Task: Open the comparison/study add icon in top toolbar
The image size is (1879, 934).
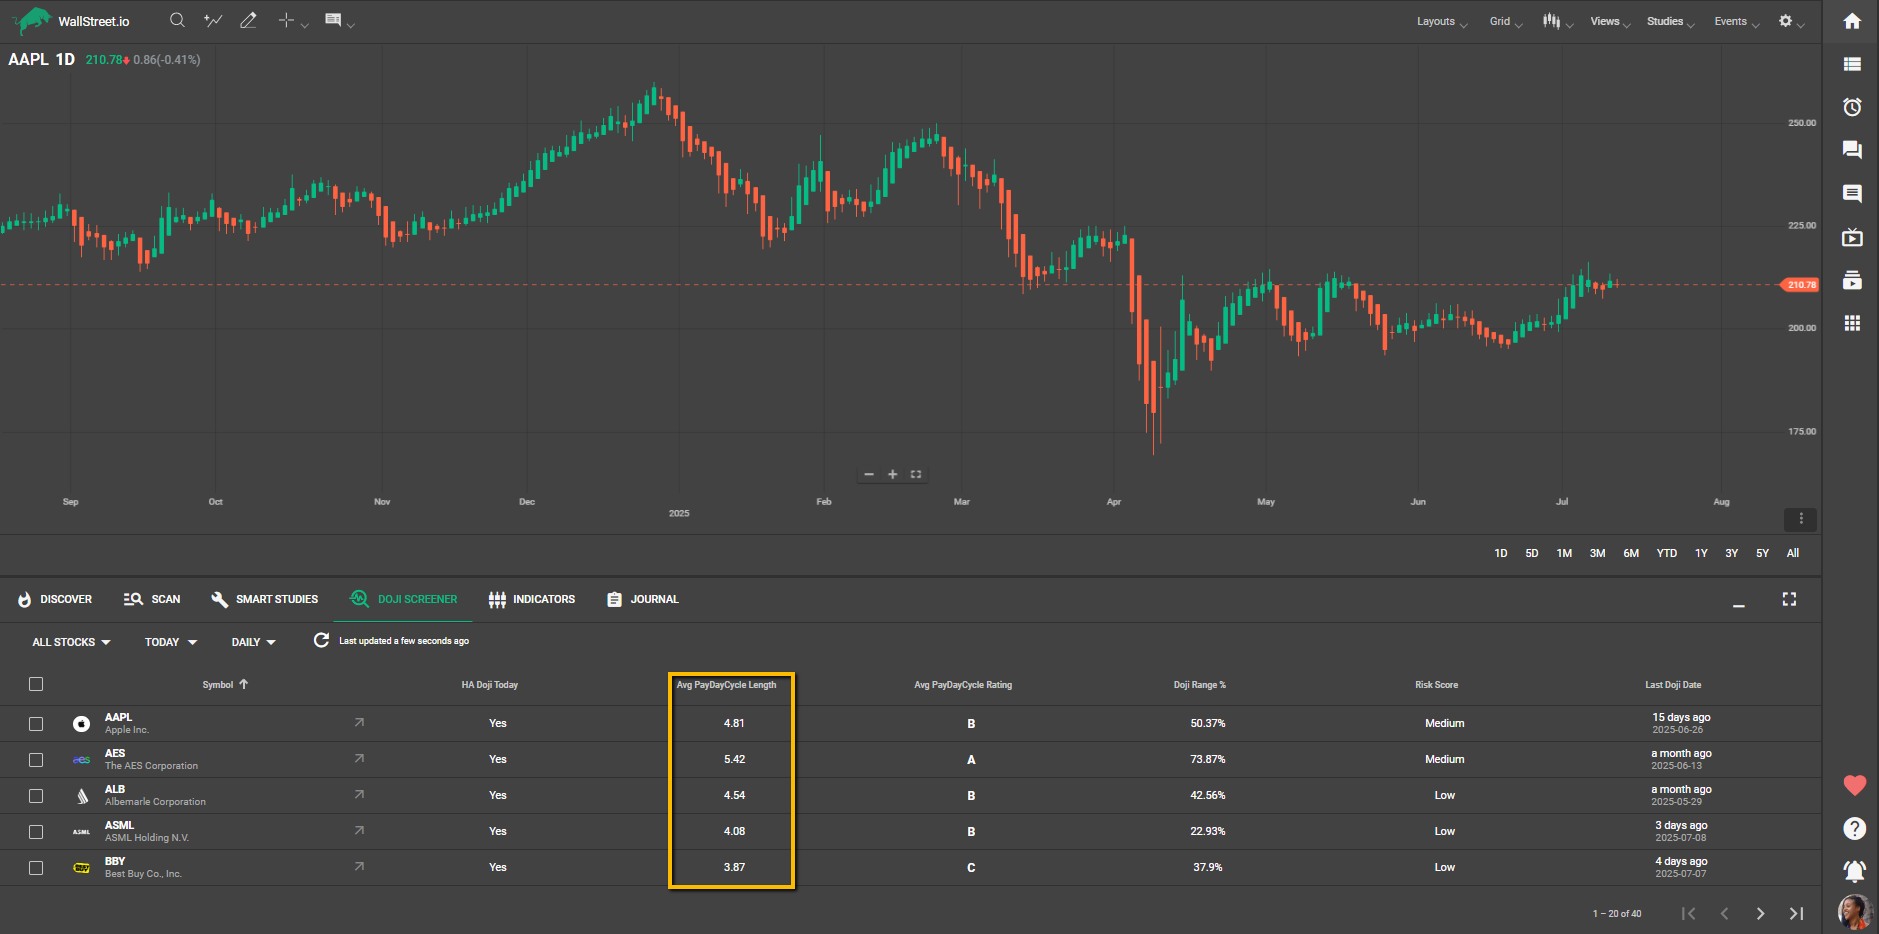Action: coord(213,20)
